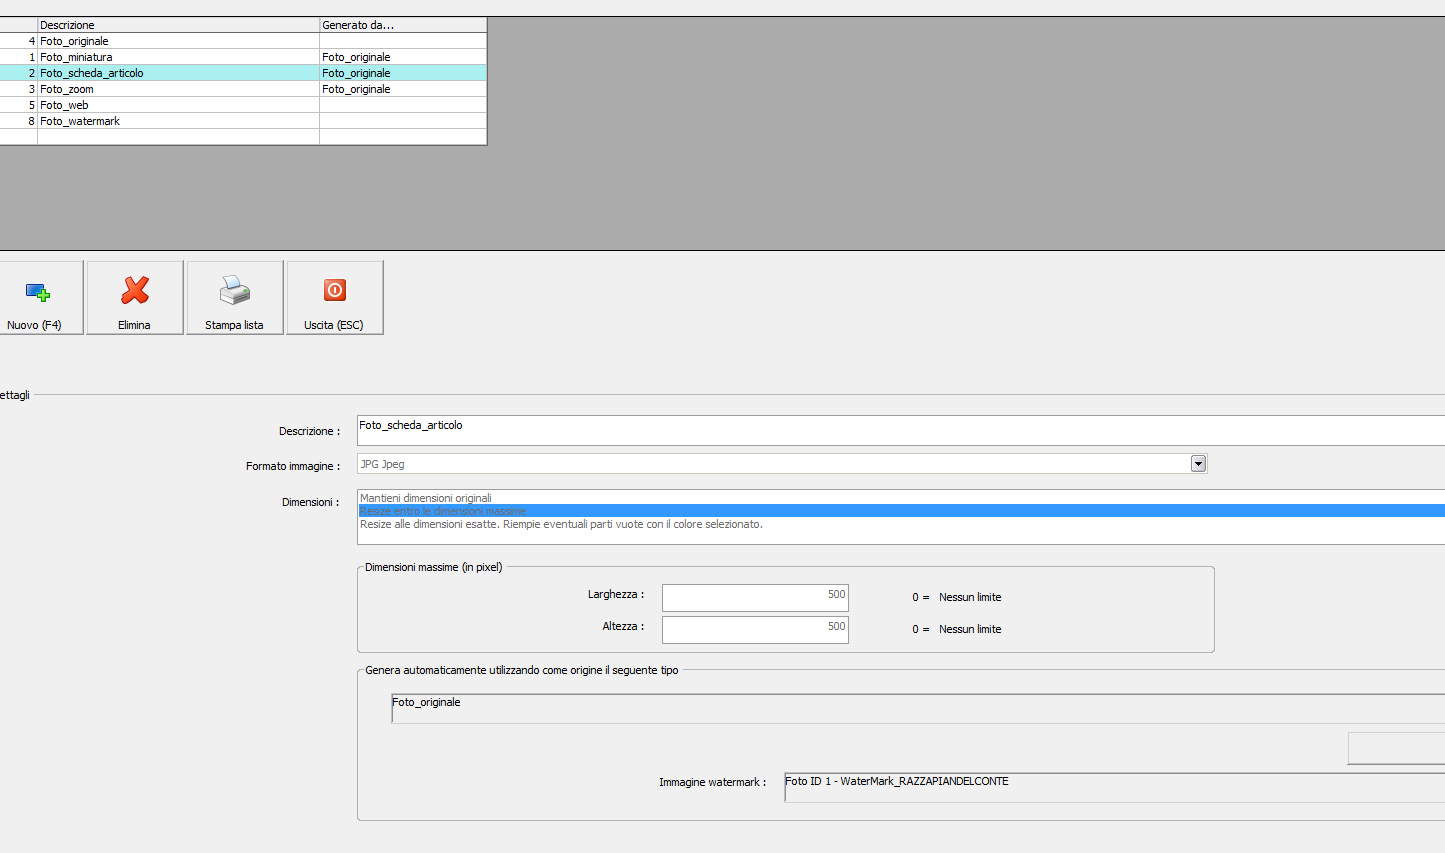
Task: Select the Foto_scheda_articolo row
Action: [243, 73]
